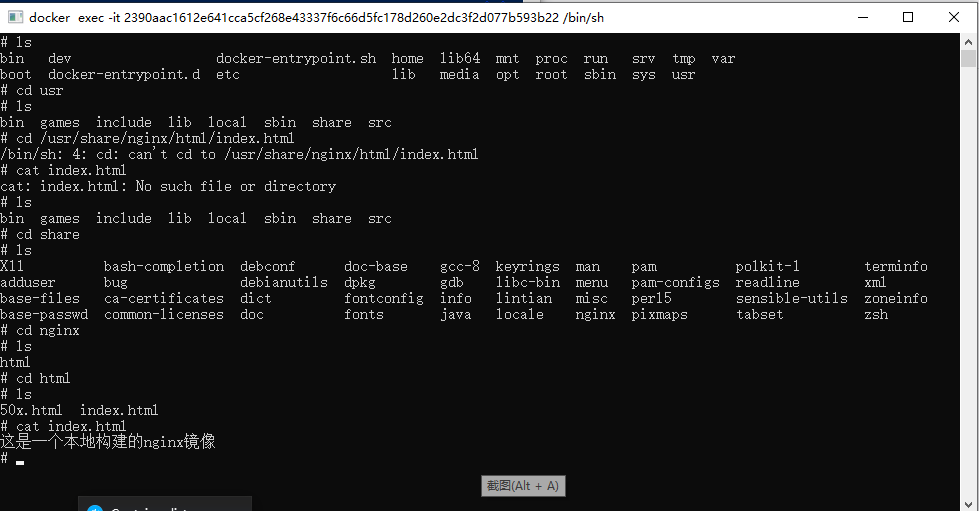979x511 pixels.
Task: Click the 'lintian' directory entry
Action: pos(524,299)
